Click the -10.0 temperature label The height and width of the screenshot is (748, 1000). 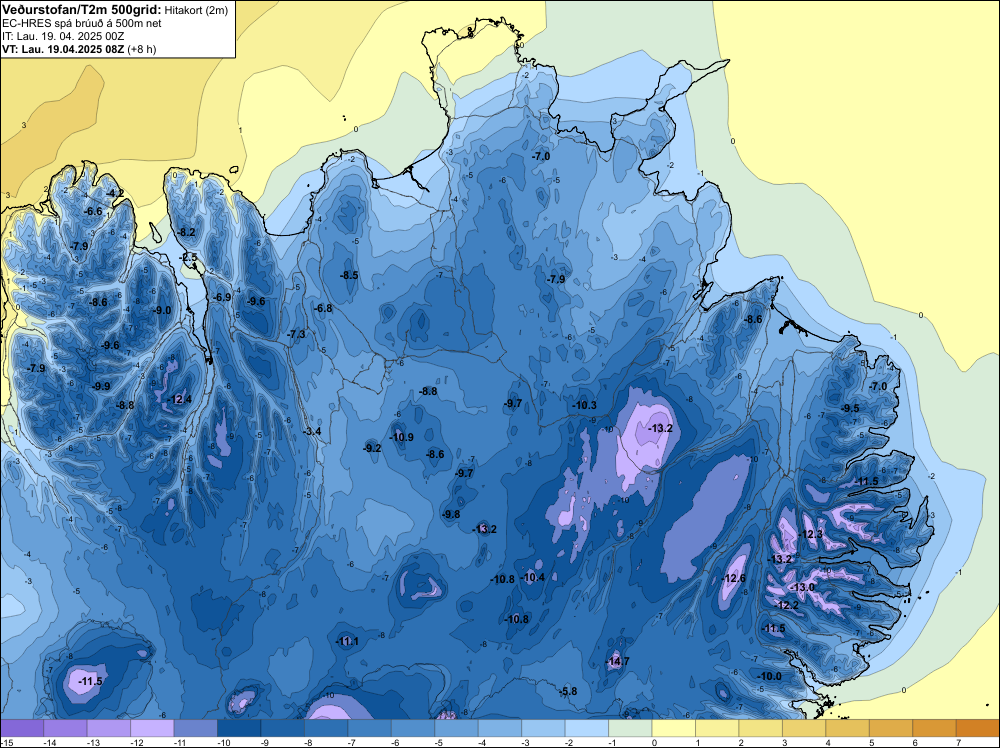pos(769,676)
